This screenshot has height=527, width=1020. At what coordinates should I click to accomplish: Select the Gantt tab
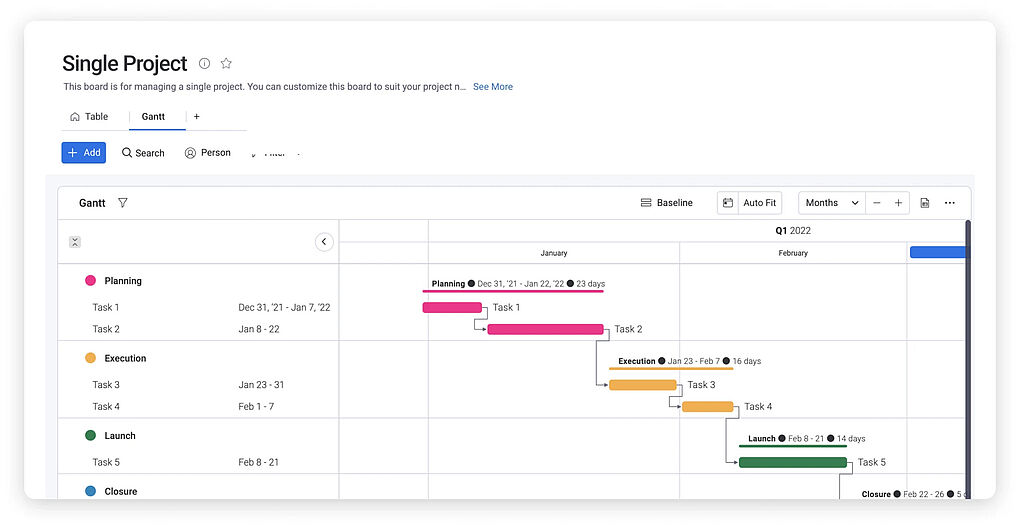(x=153, y=117)
